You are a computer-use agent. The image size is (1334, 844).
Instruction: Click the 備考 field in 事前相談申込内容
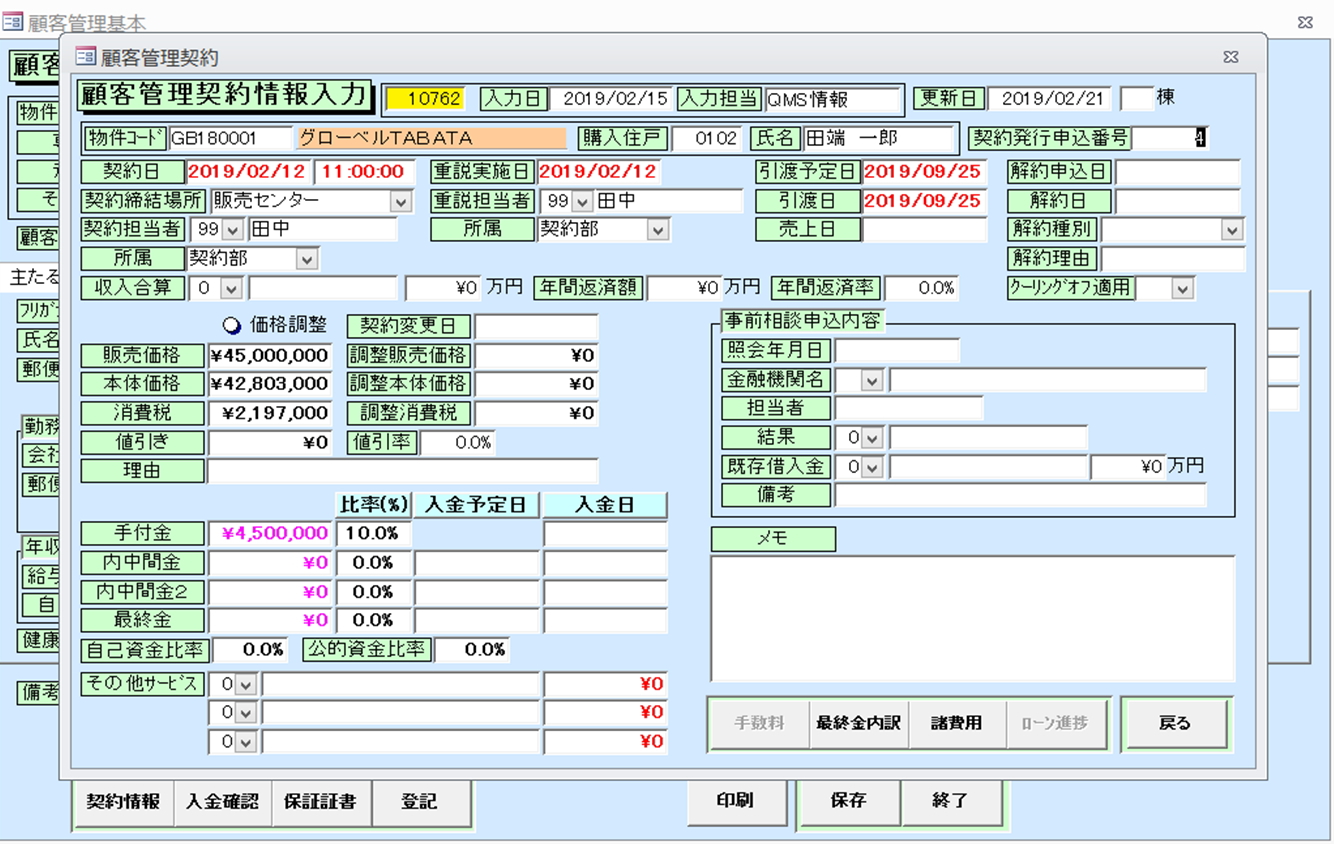[1020, 495]
